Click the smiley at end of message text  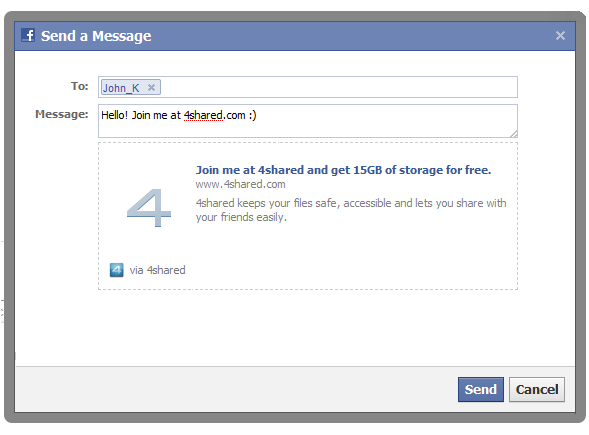[252, 115]
